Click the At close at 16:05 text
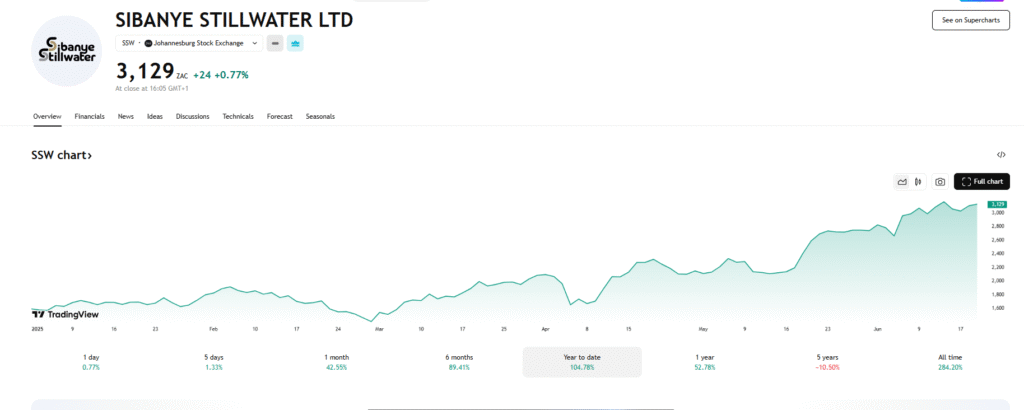 (x=151, y=87)
